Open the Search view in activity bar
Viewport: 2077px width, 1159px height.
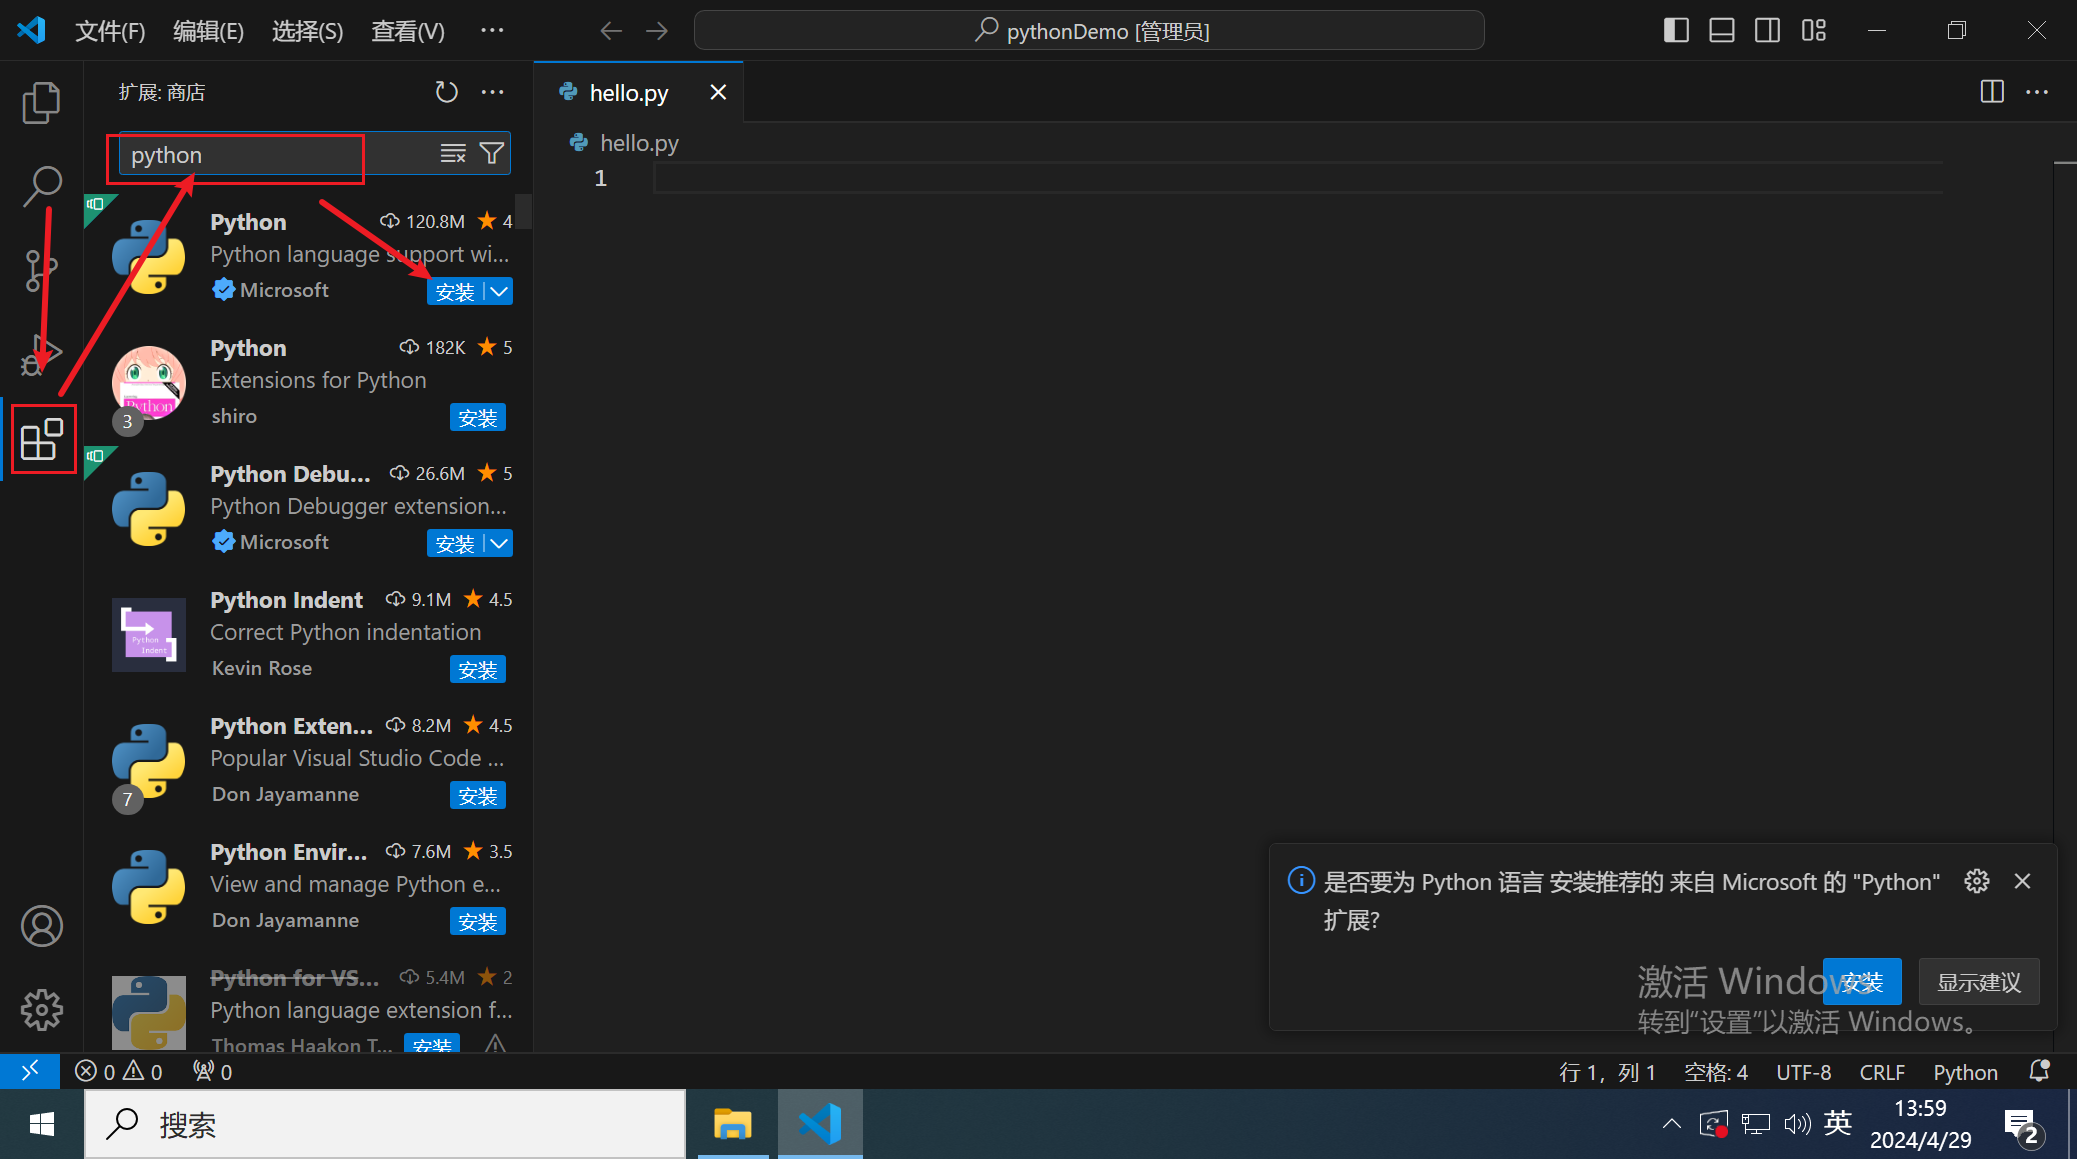pos(41,185)
